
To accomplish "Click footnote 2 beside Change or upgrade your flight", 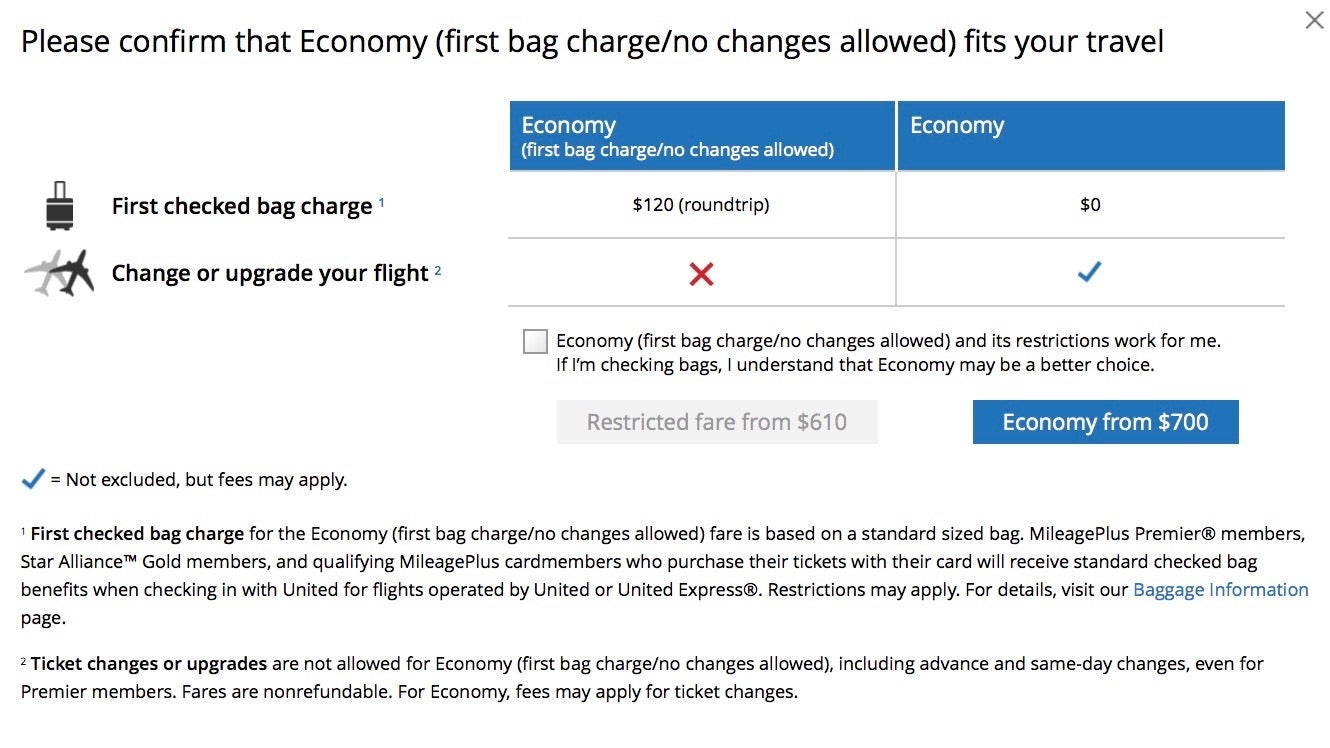I will tap(438, 269).
